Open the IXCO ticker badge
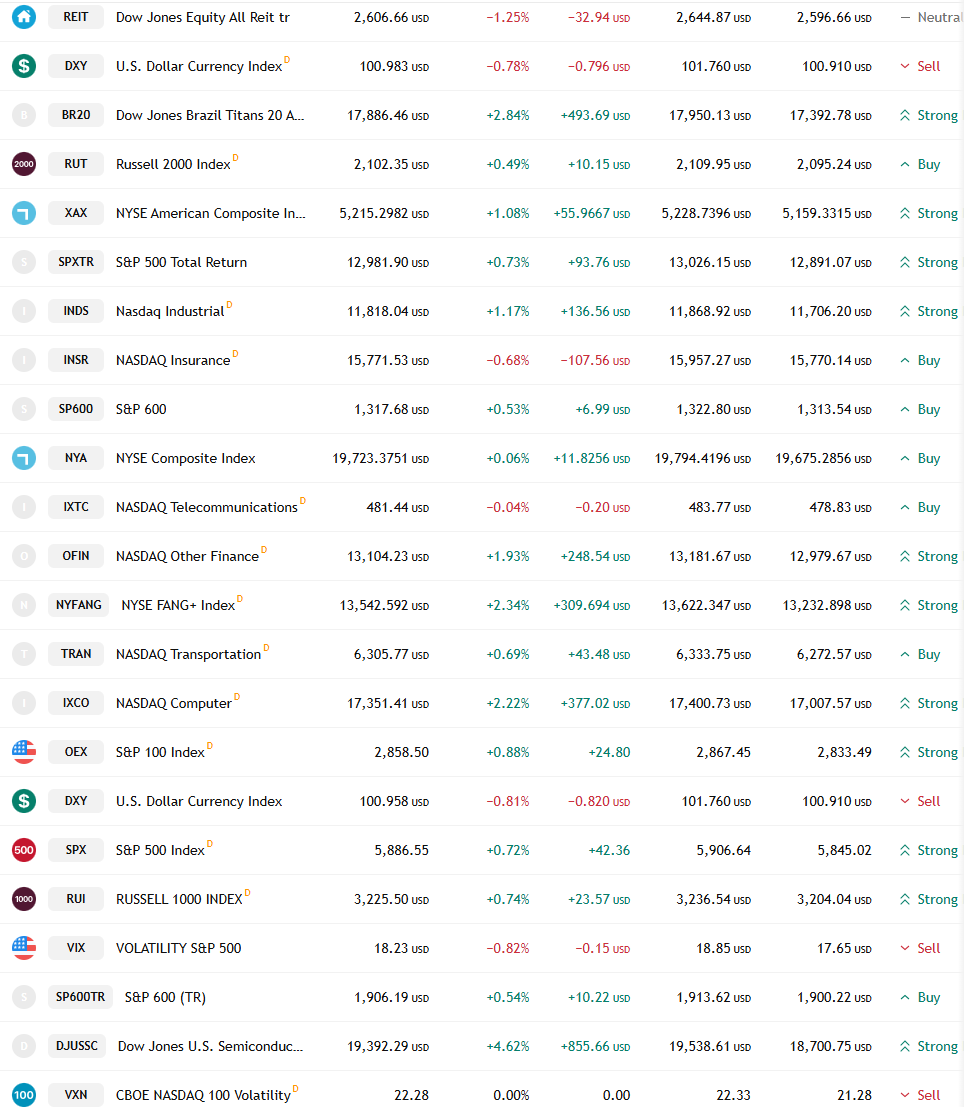This screenshot has height=1107, width=964. tap(76, 703)
